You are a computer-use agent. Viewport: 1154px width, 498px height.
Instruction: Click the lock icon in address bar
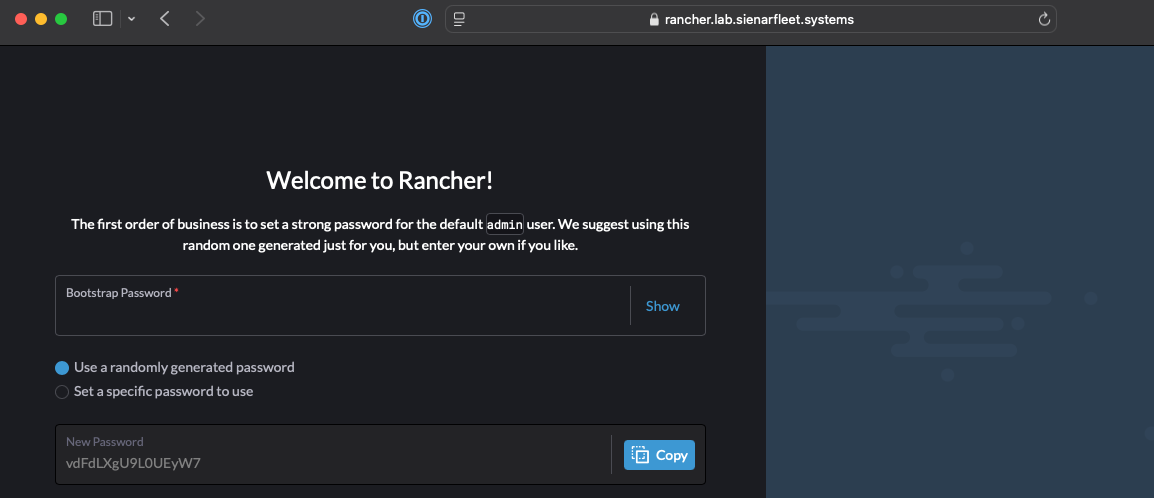(654, 20)
